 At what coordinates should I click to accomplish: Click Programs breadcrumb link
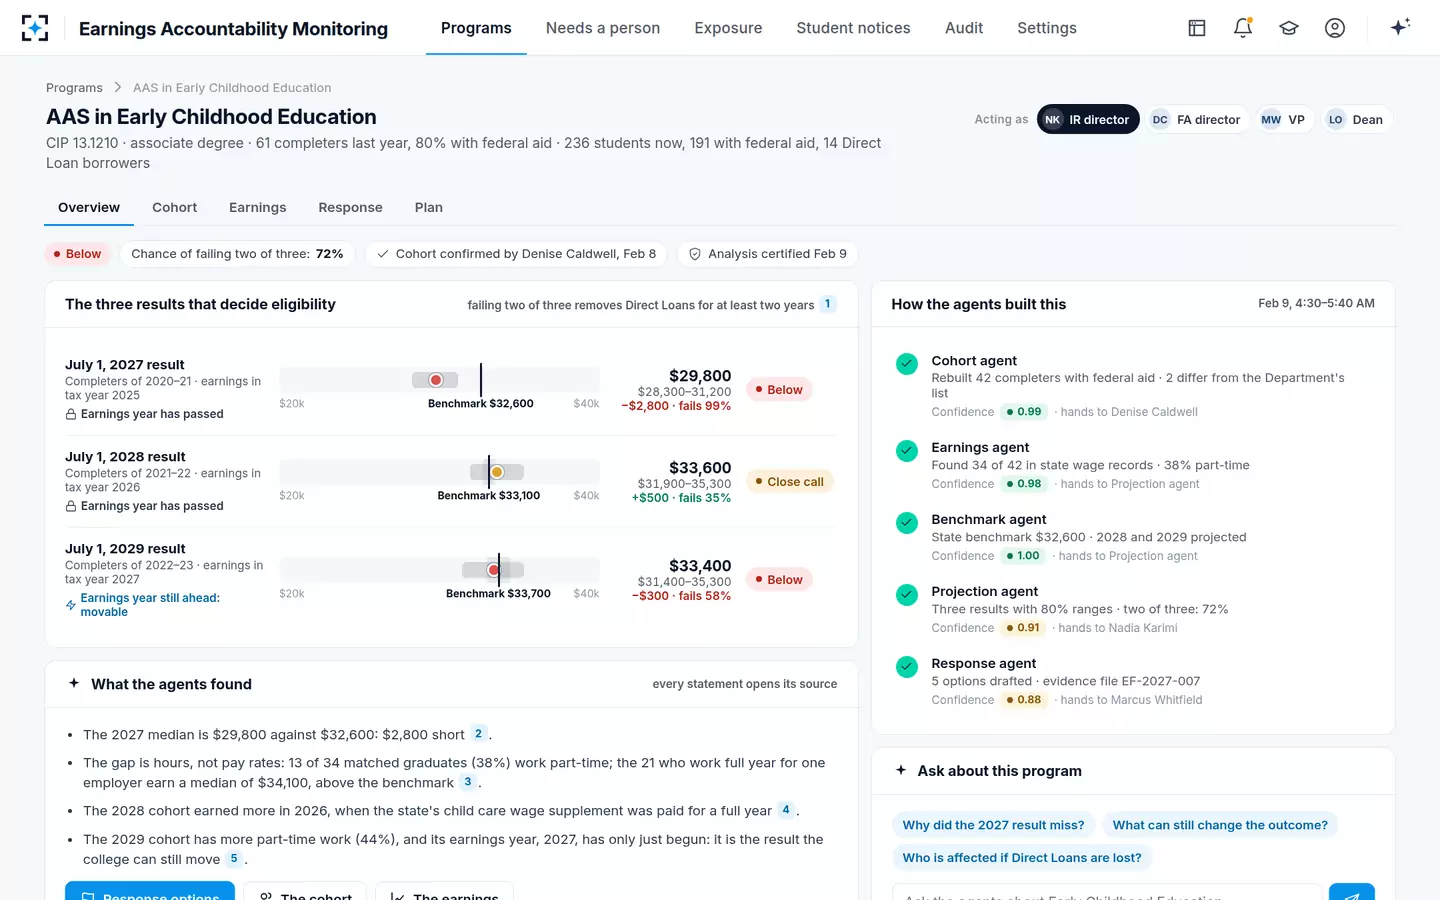pos(74,88)
